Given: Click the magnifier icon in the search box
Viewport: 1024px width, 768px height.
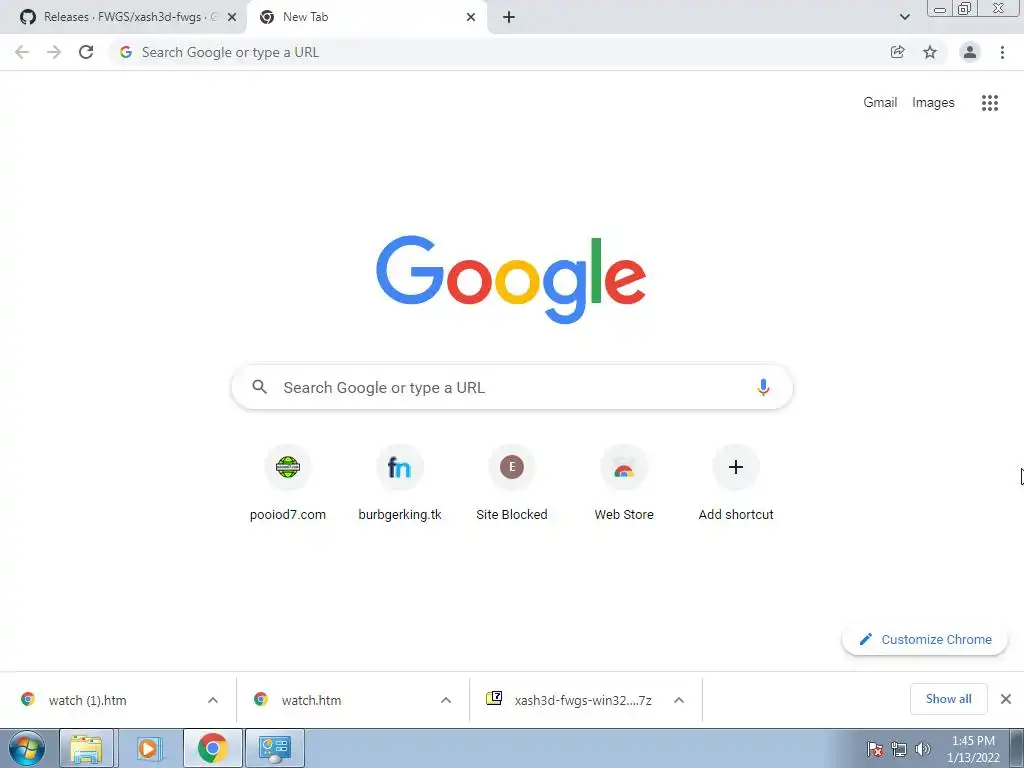Looking at the screenshot, I should 259,387.
